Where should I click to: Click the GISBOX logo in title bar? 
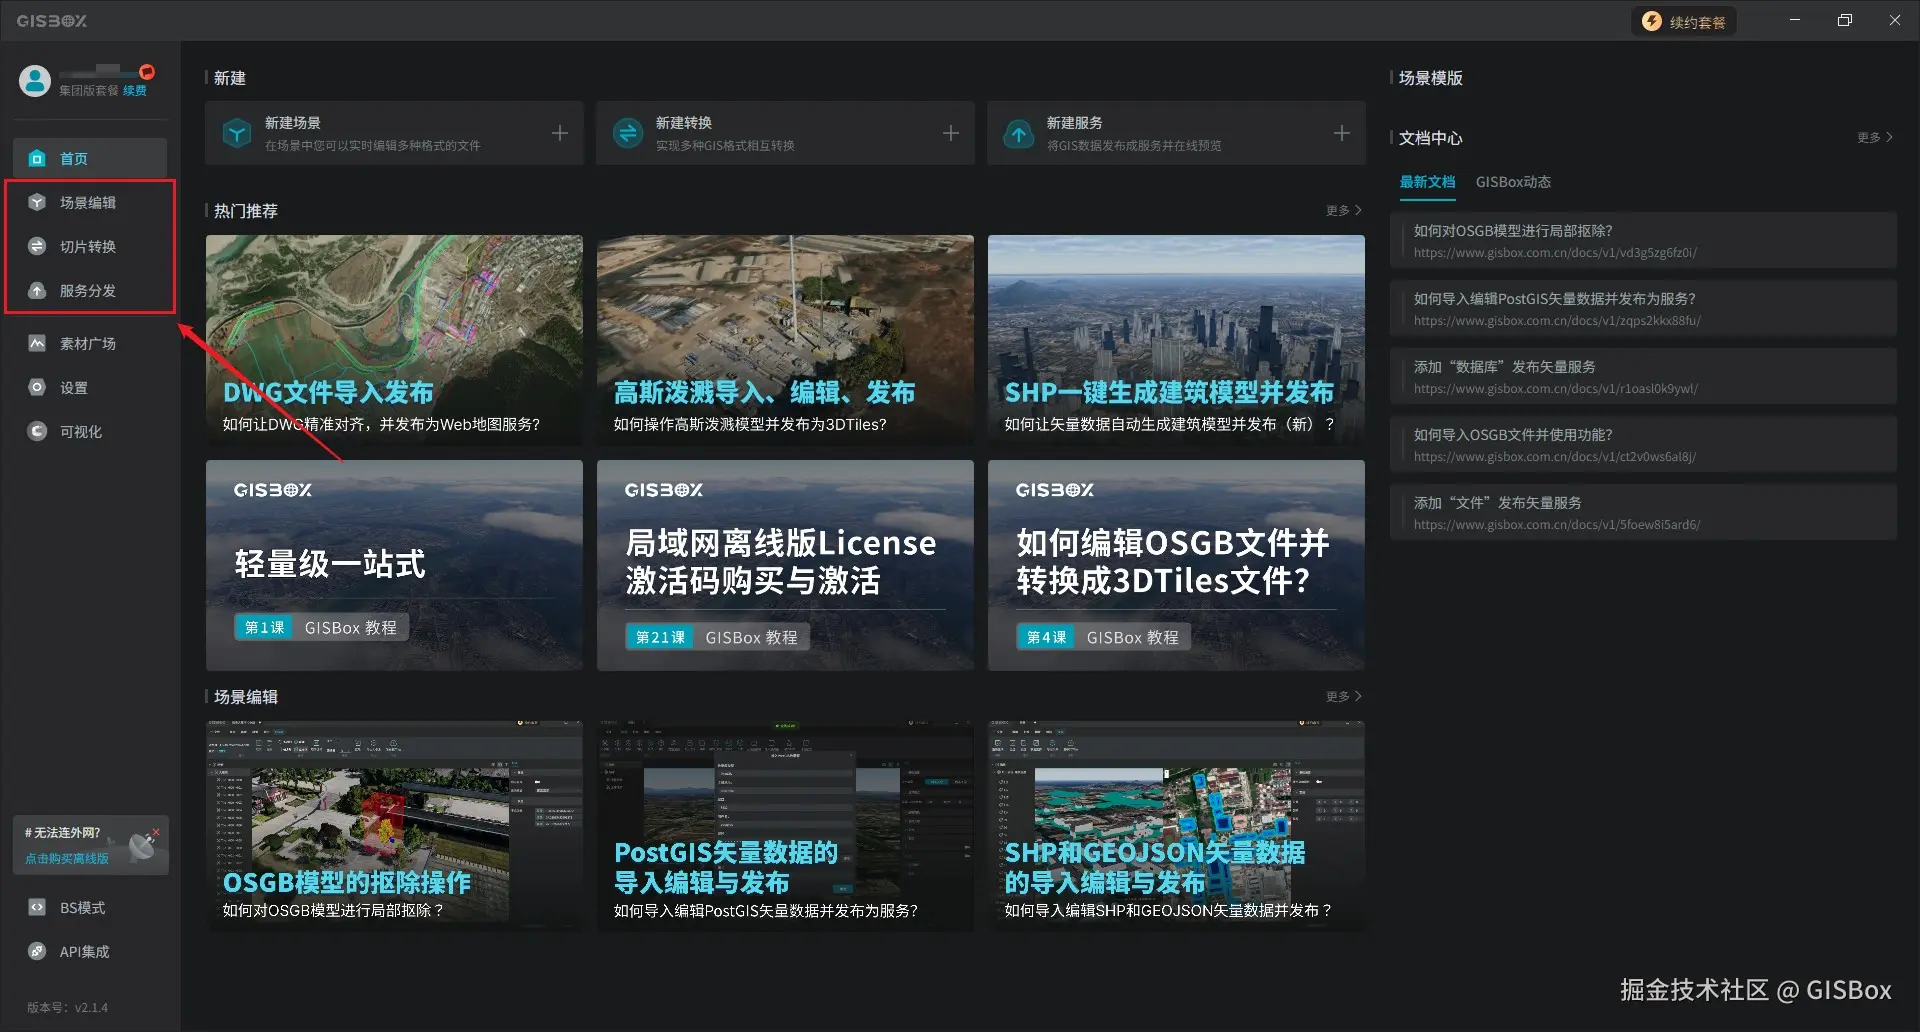click(x=52, y=21)
